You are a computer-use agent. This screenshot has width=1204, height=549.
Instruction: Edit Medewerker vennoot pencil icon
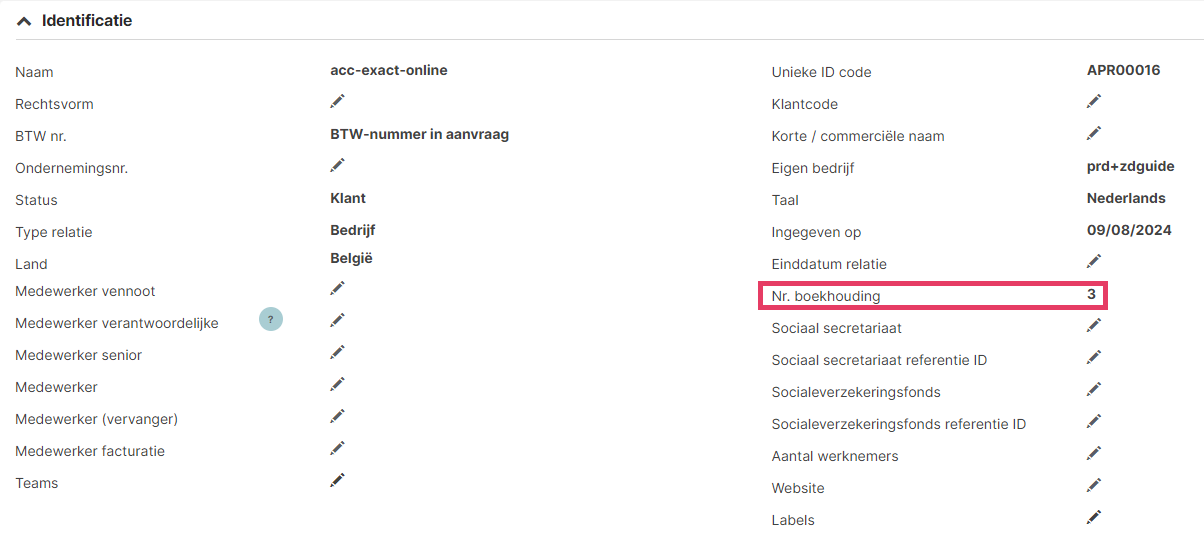pos(338,288)
